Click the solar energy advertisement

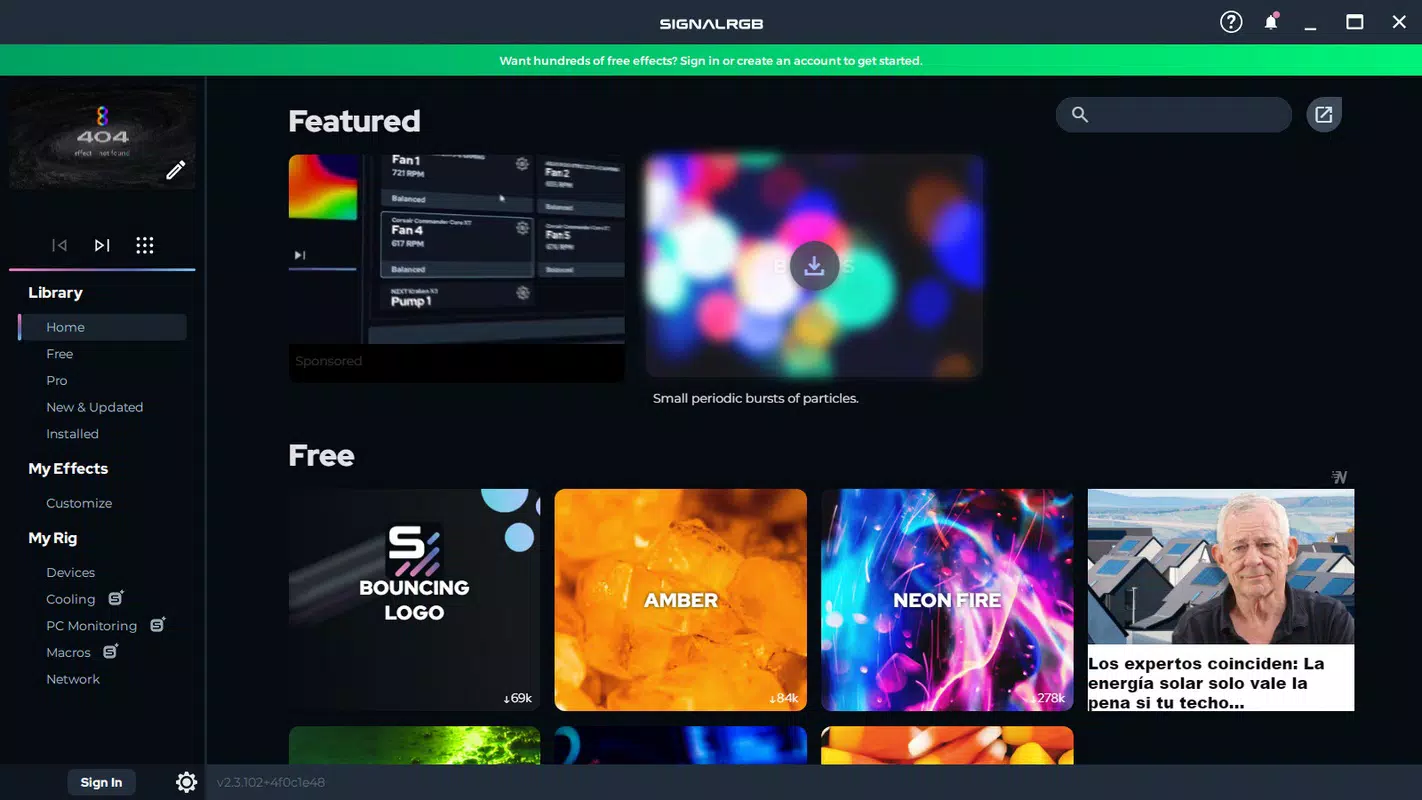(x=1221, y=600)
